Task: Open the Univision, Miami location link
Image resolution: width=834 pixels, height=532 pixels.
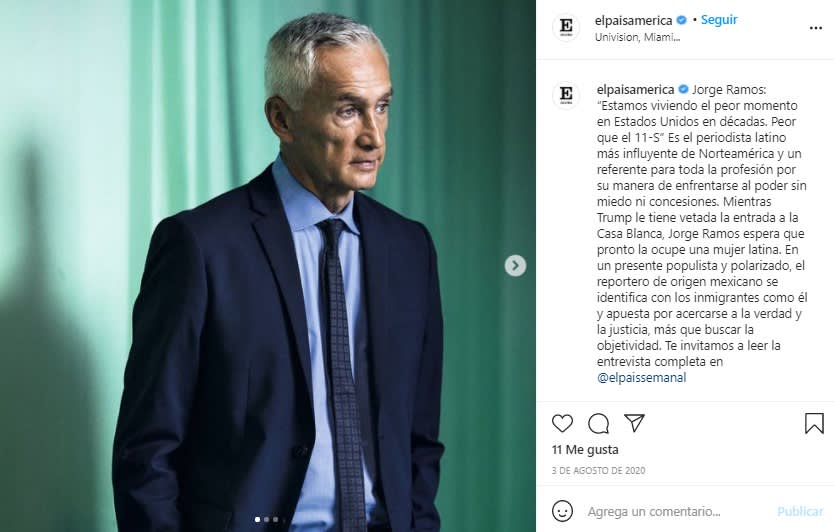Action: pyautogui.click(x=637, y=37)
